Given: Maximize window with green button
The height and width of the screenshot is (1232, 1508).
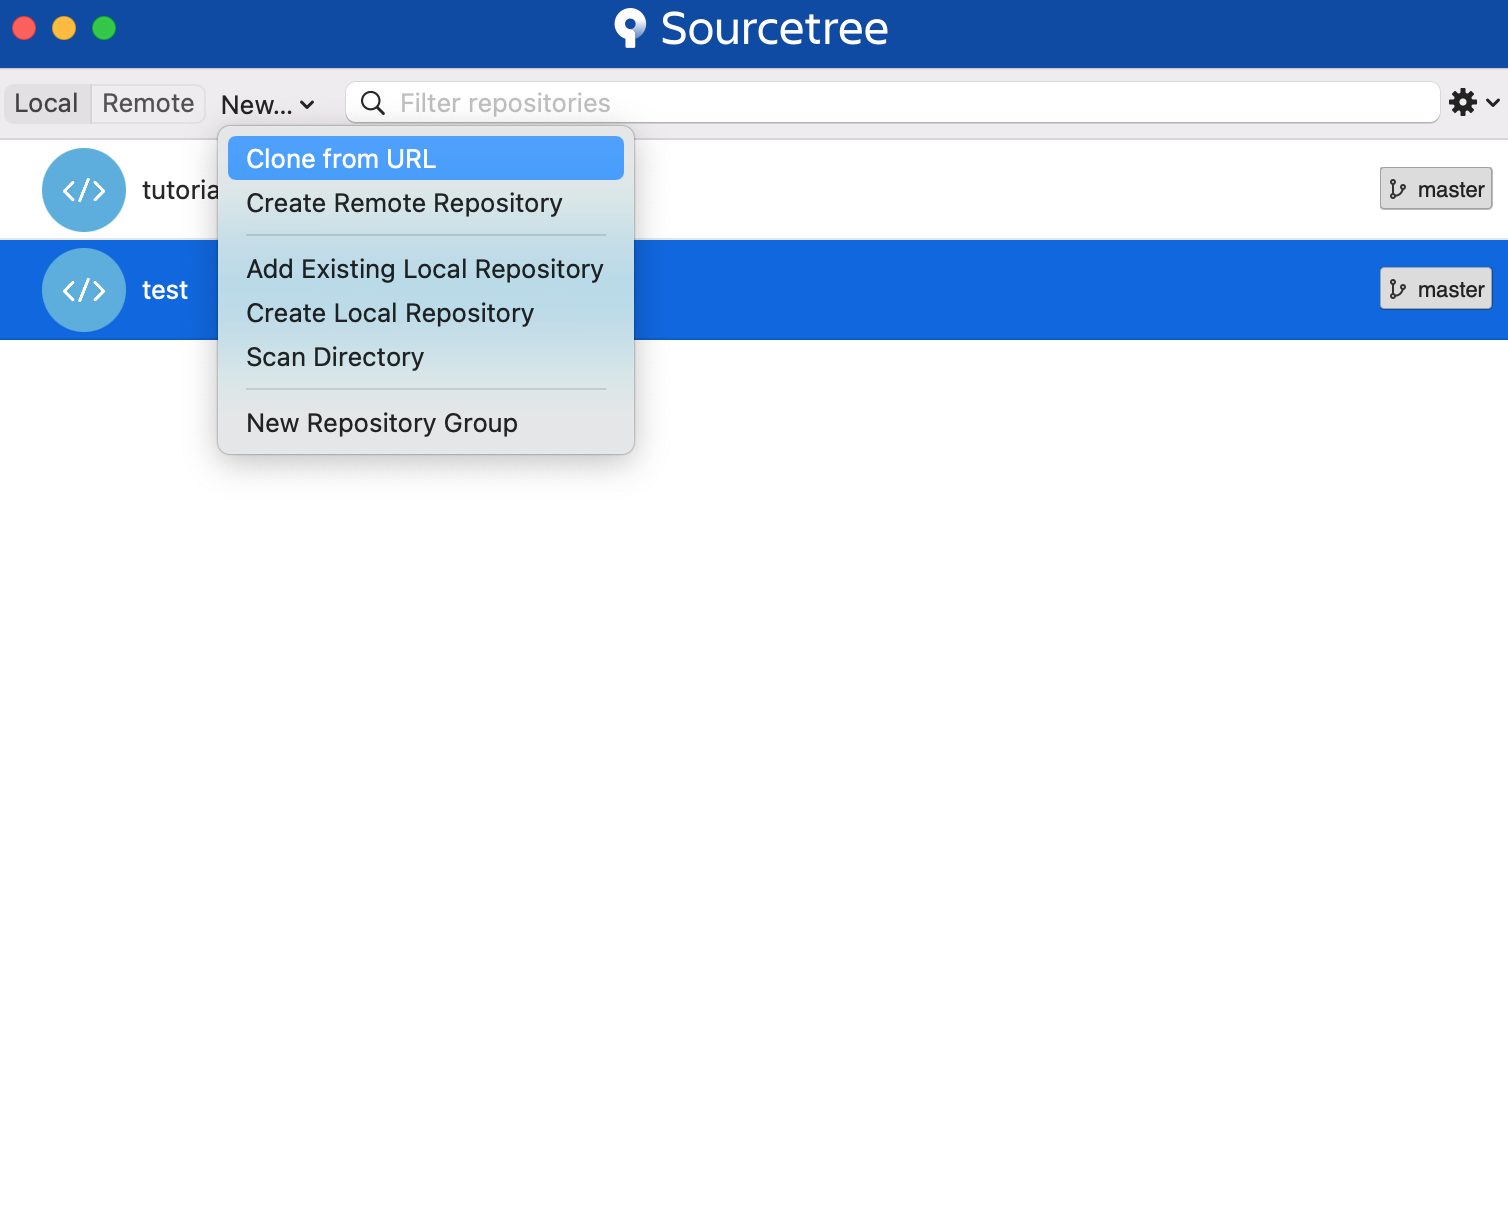Looking at the screenshot, I should pyautogui.click(x=104, y=28).
